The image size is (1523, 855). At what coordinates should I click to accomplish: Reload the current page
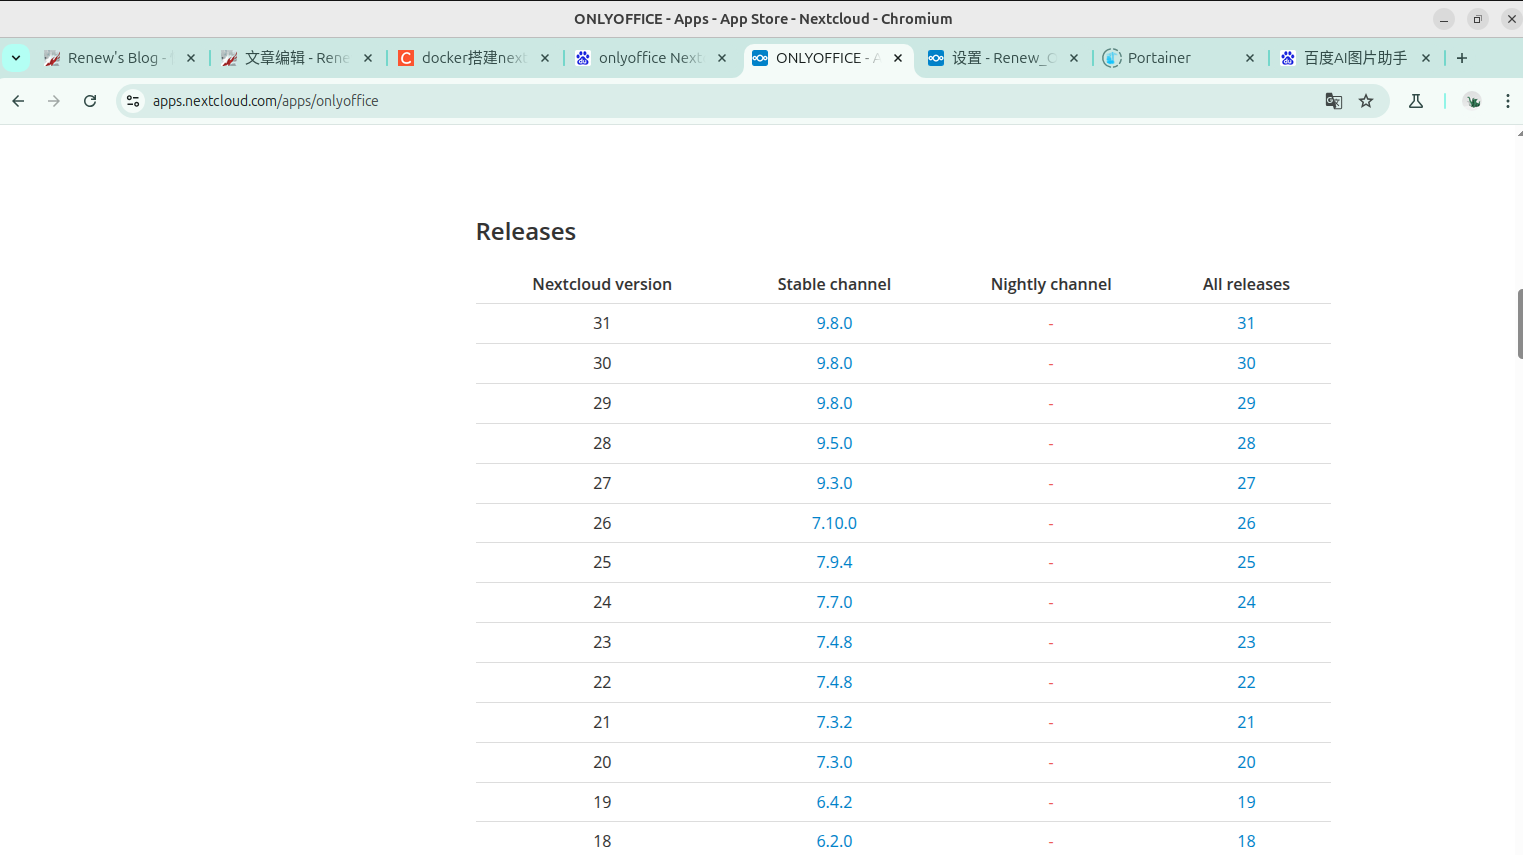coord(90,101)
